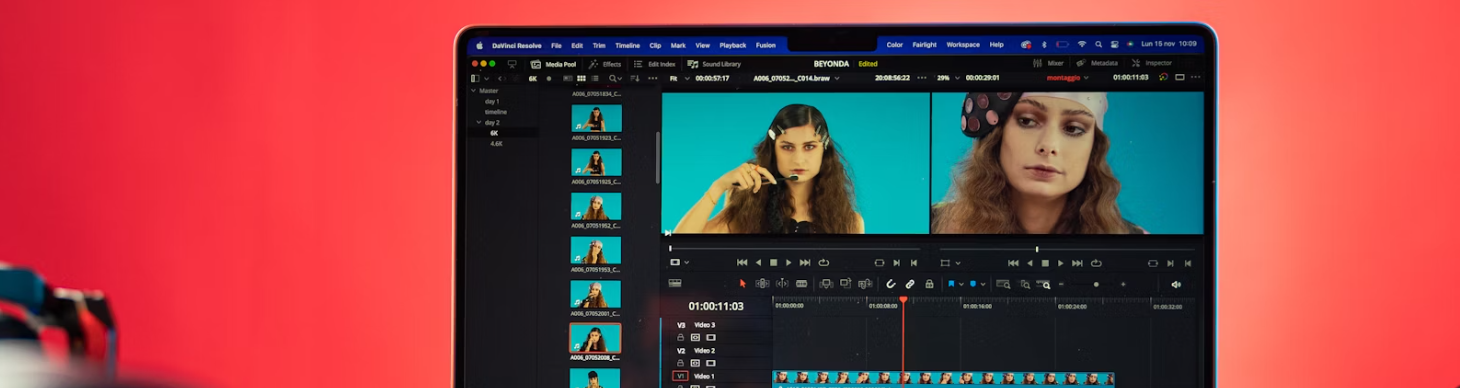The height and width of the screenshot is (388, 1460).
Task: Open the Metadata panel
Action: pyautogui.click(x=1097, y=63)
